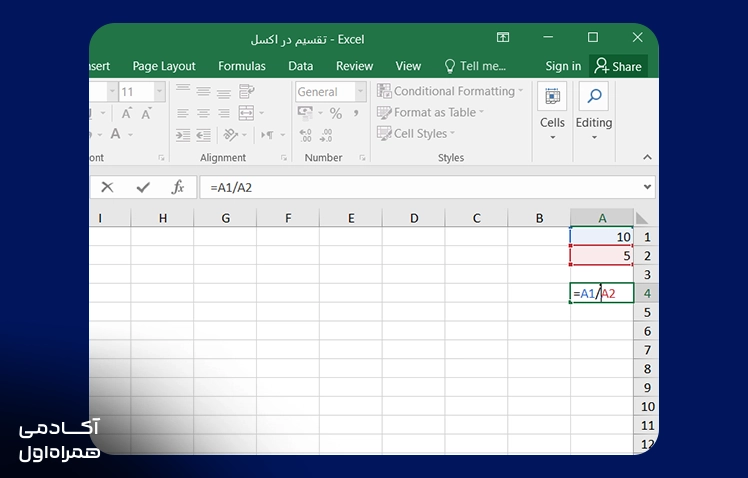
Task: Click the Merge & Center icon
Action: [x=246, y=113]
